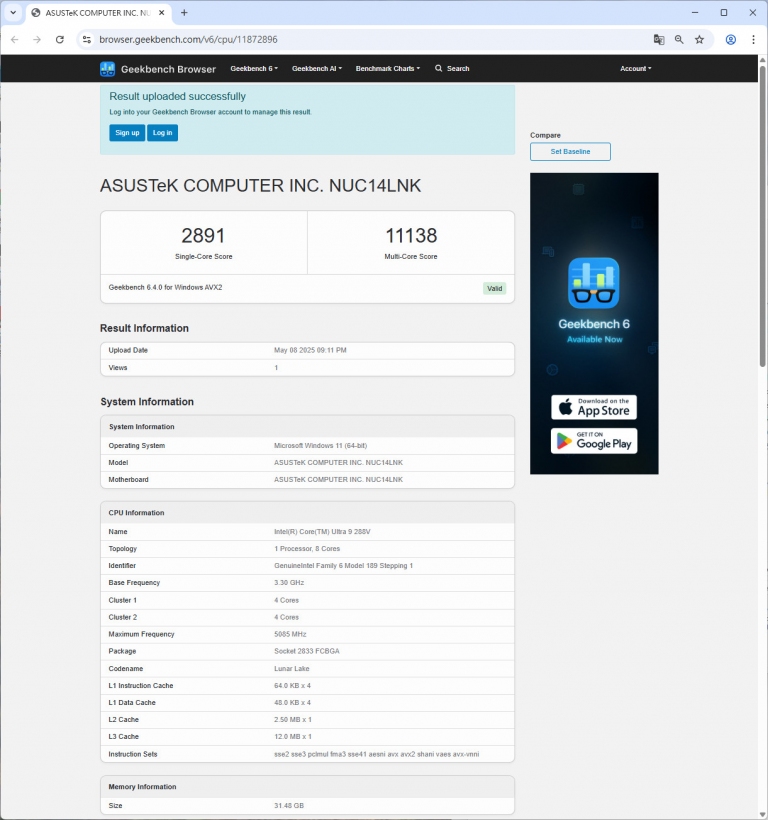This screenshot has width=768, height=820.
Task: Expand the Benchmark Charts menu
Action: (x=388, y=69)
